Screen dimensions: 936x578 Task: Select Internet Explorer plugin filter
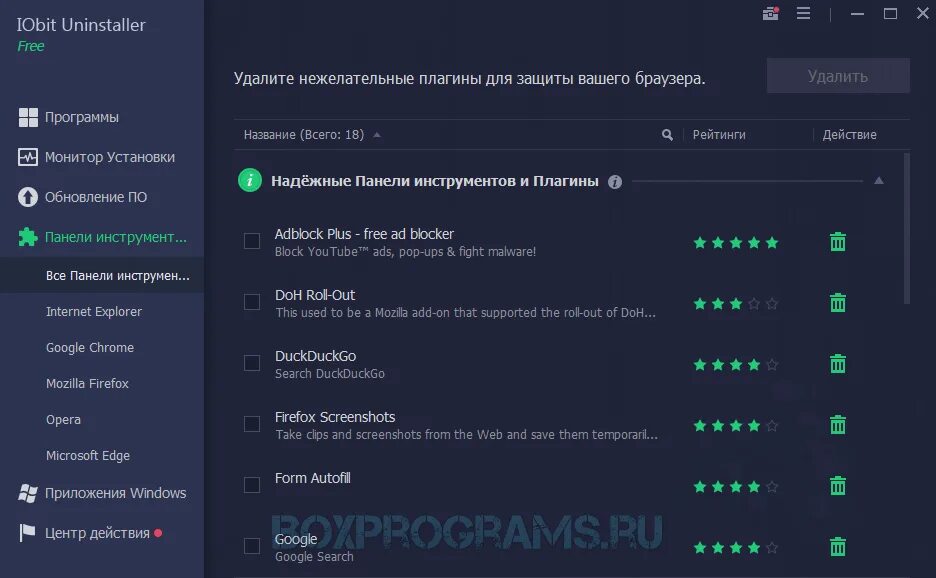pos(94,312)
